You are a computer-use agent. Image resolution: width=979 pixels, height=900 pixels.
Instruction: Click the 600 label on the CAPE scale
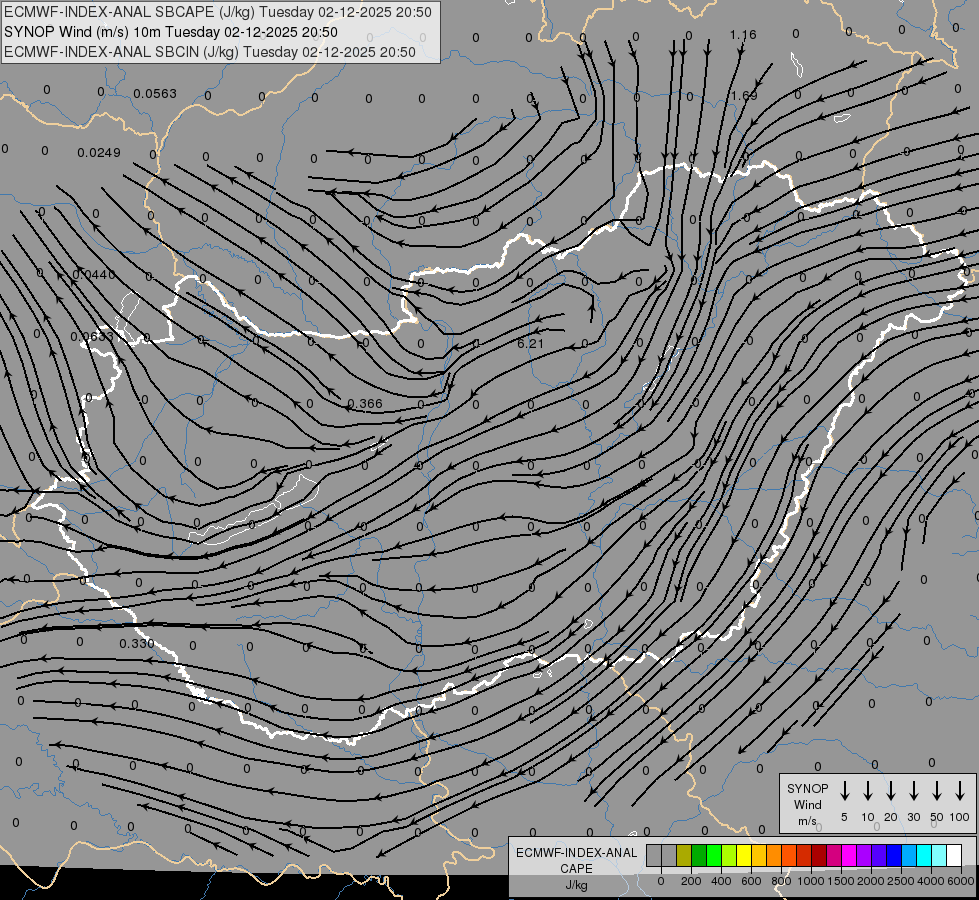(x=751, y=881)
